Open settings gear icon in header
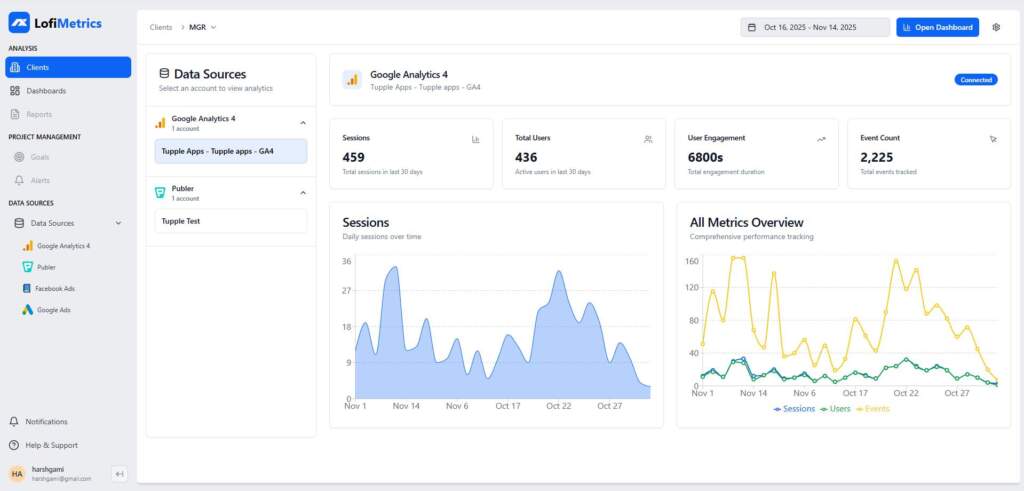The width and height of the screenshot is (1024, 491). pyautogui.click(x=996, y=27)
